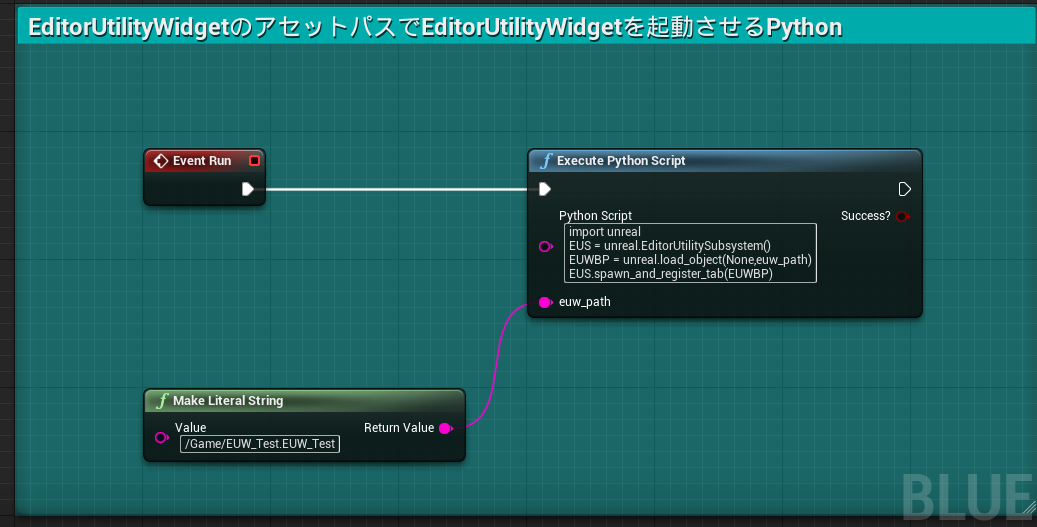Screen dimensions: 1037x527
Task: Click the Success? boolean output pin
Action: [903, 216]
